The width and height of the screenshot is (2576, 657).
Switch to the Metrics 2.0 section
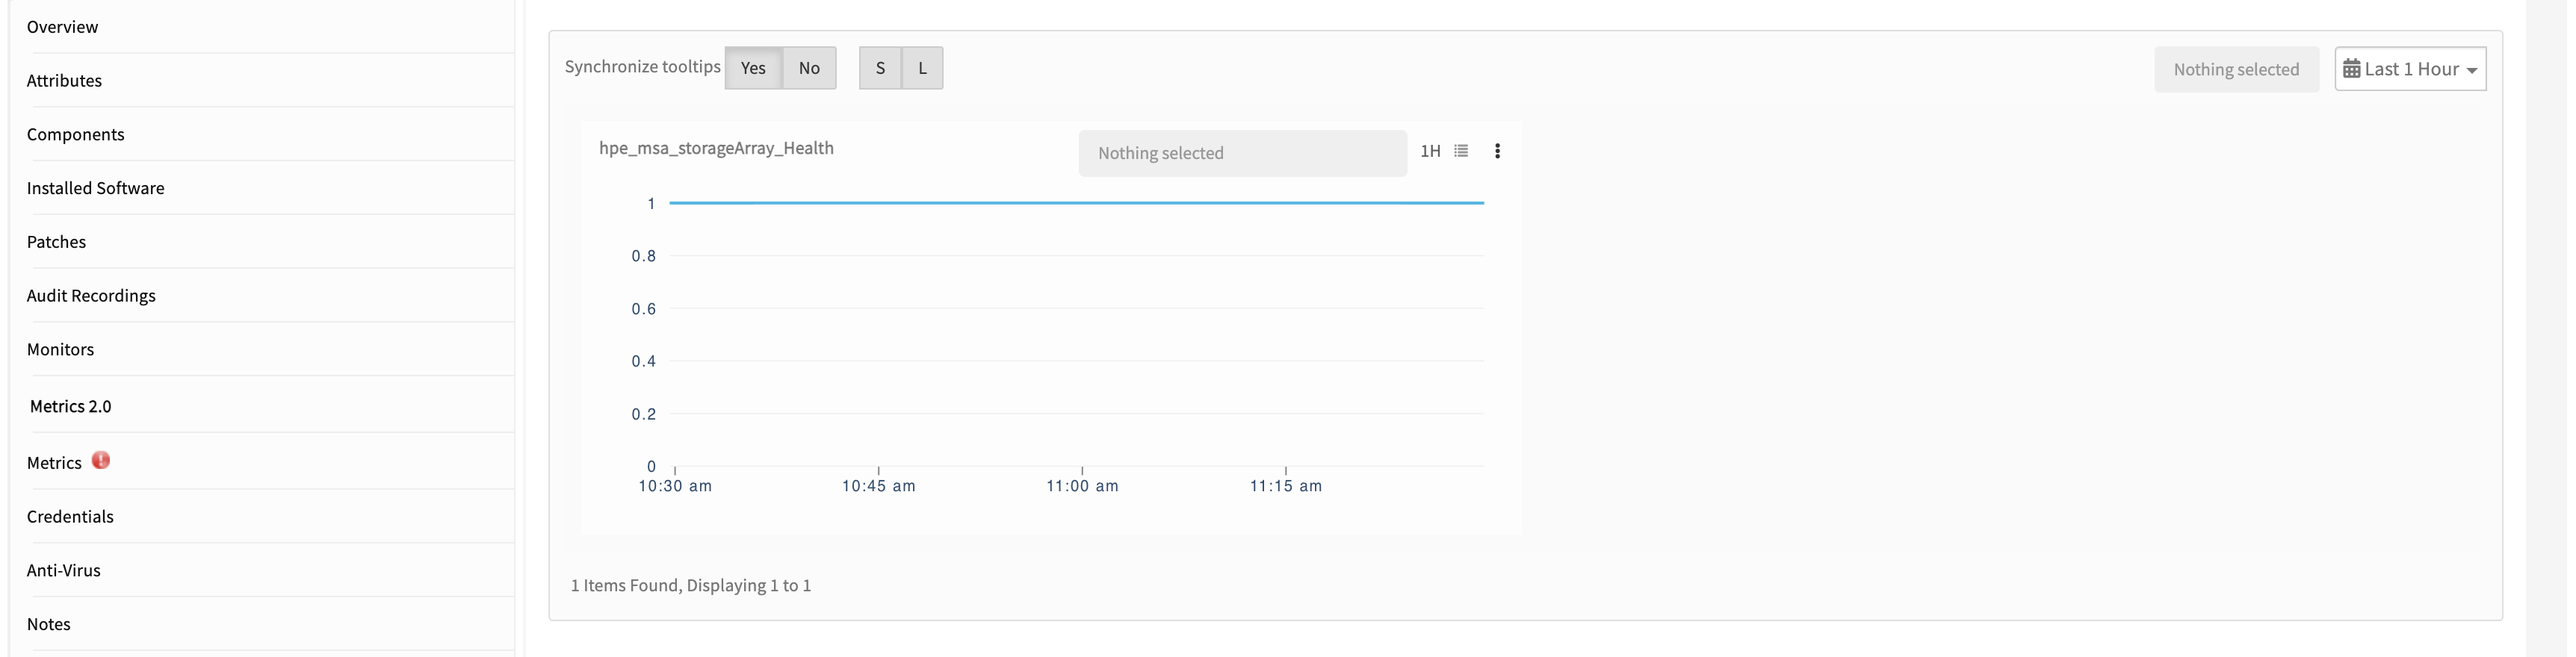click(70, 406)
